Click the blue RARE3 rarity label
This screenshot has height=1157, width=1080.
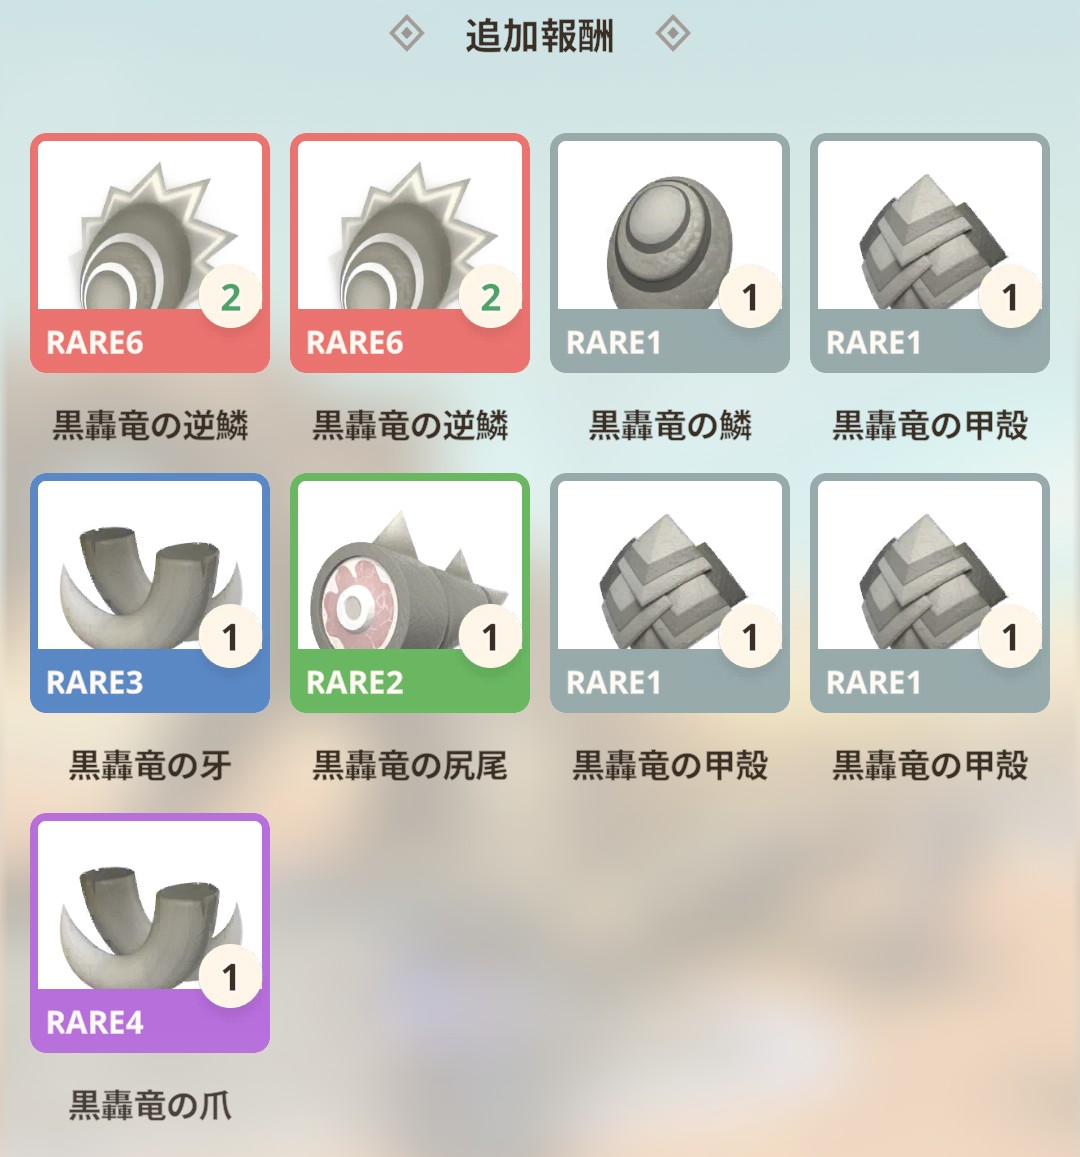(94, 683)
